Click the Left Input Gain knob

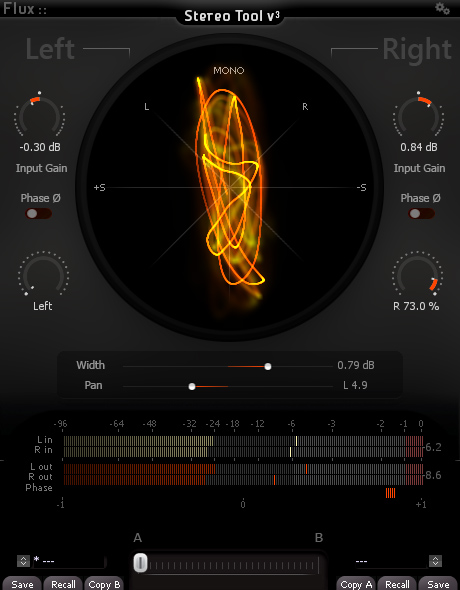pos(39,116)
